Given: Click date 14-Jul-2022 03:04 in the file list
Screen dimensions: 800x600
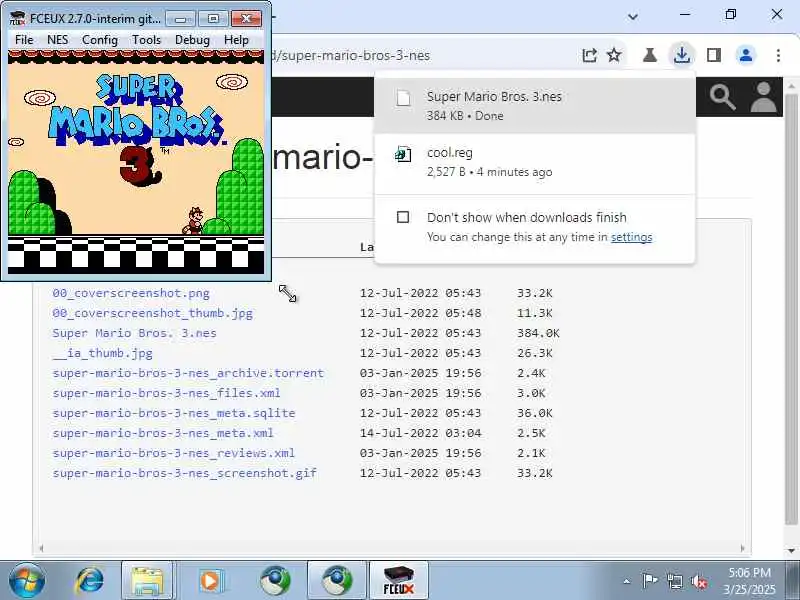Looking at the screenshot, I should pyautogui.click(x=420, y=433).
